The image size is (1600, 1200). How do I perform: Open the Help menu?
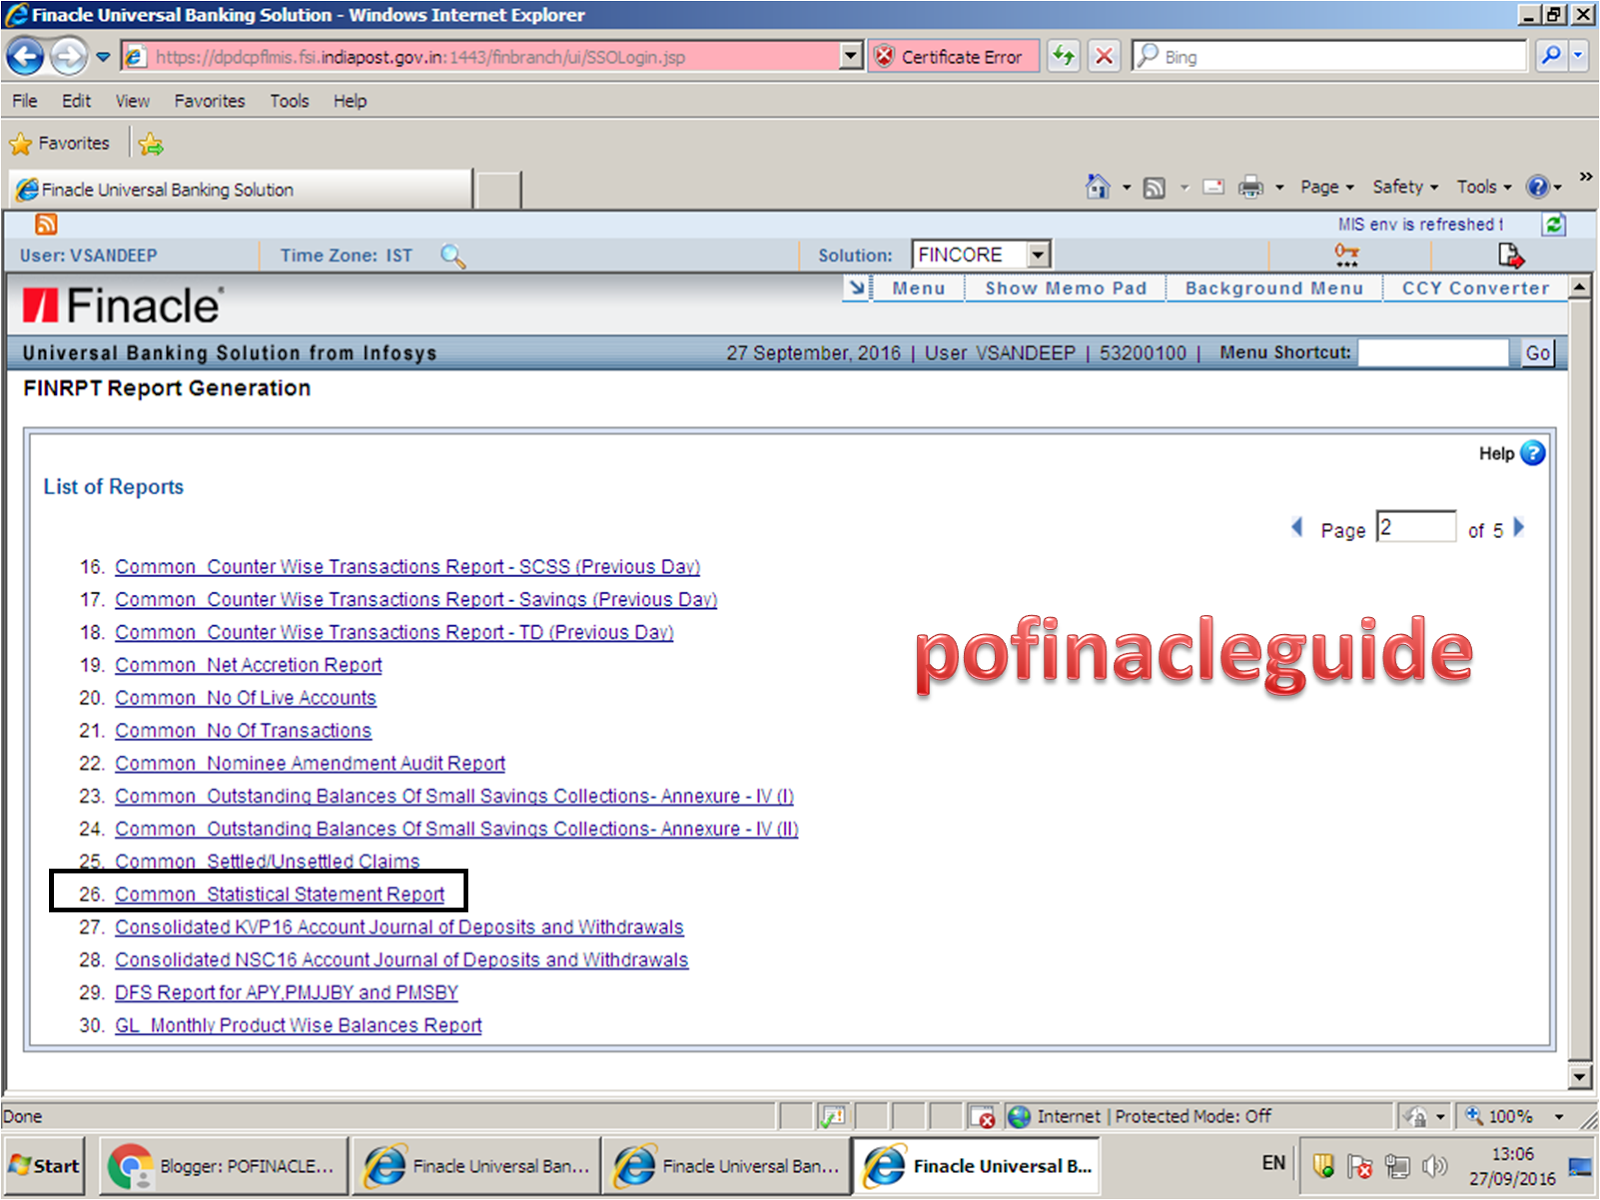point(350,101)
